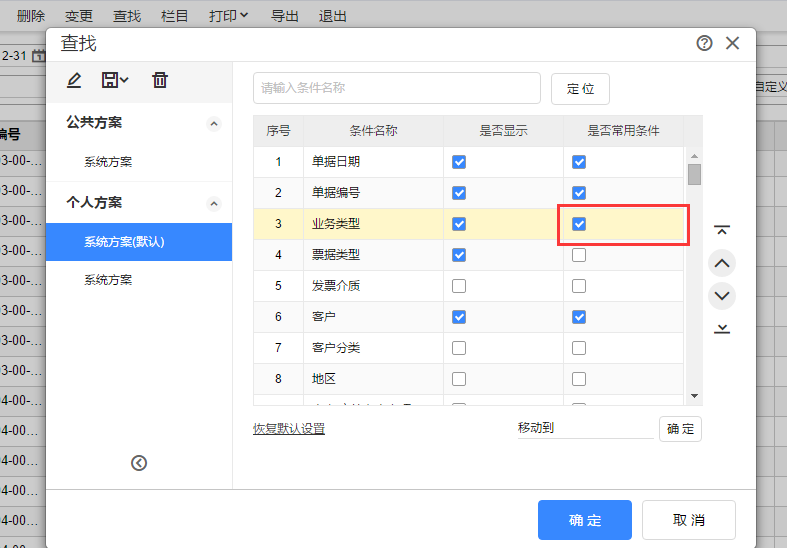Open the 打印 menu

229,16
